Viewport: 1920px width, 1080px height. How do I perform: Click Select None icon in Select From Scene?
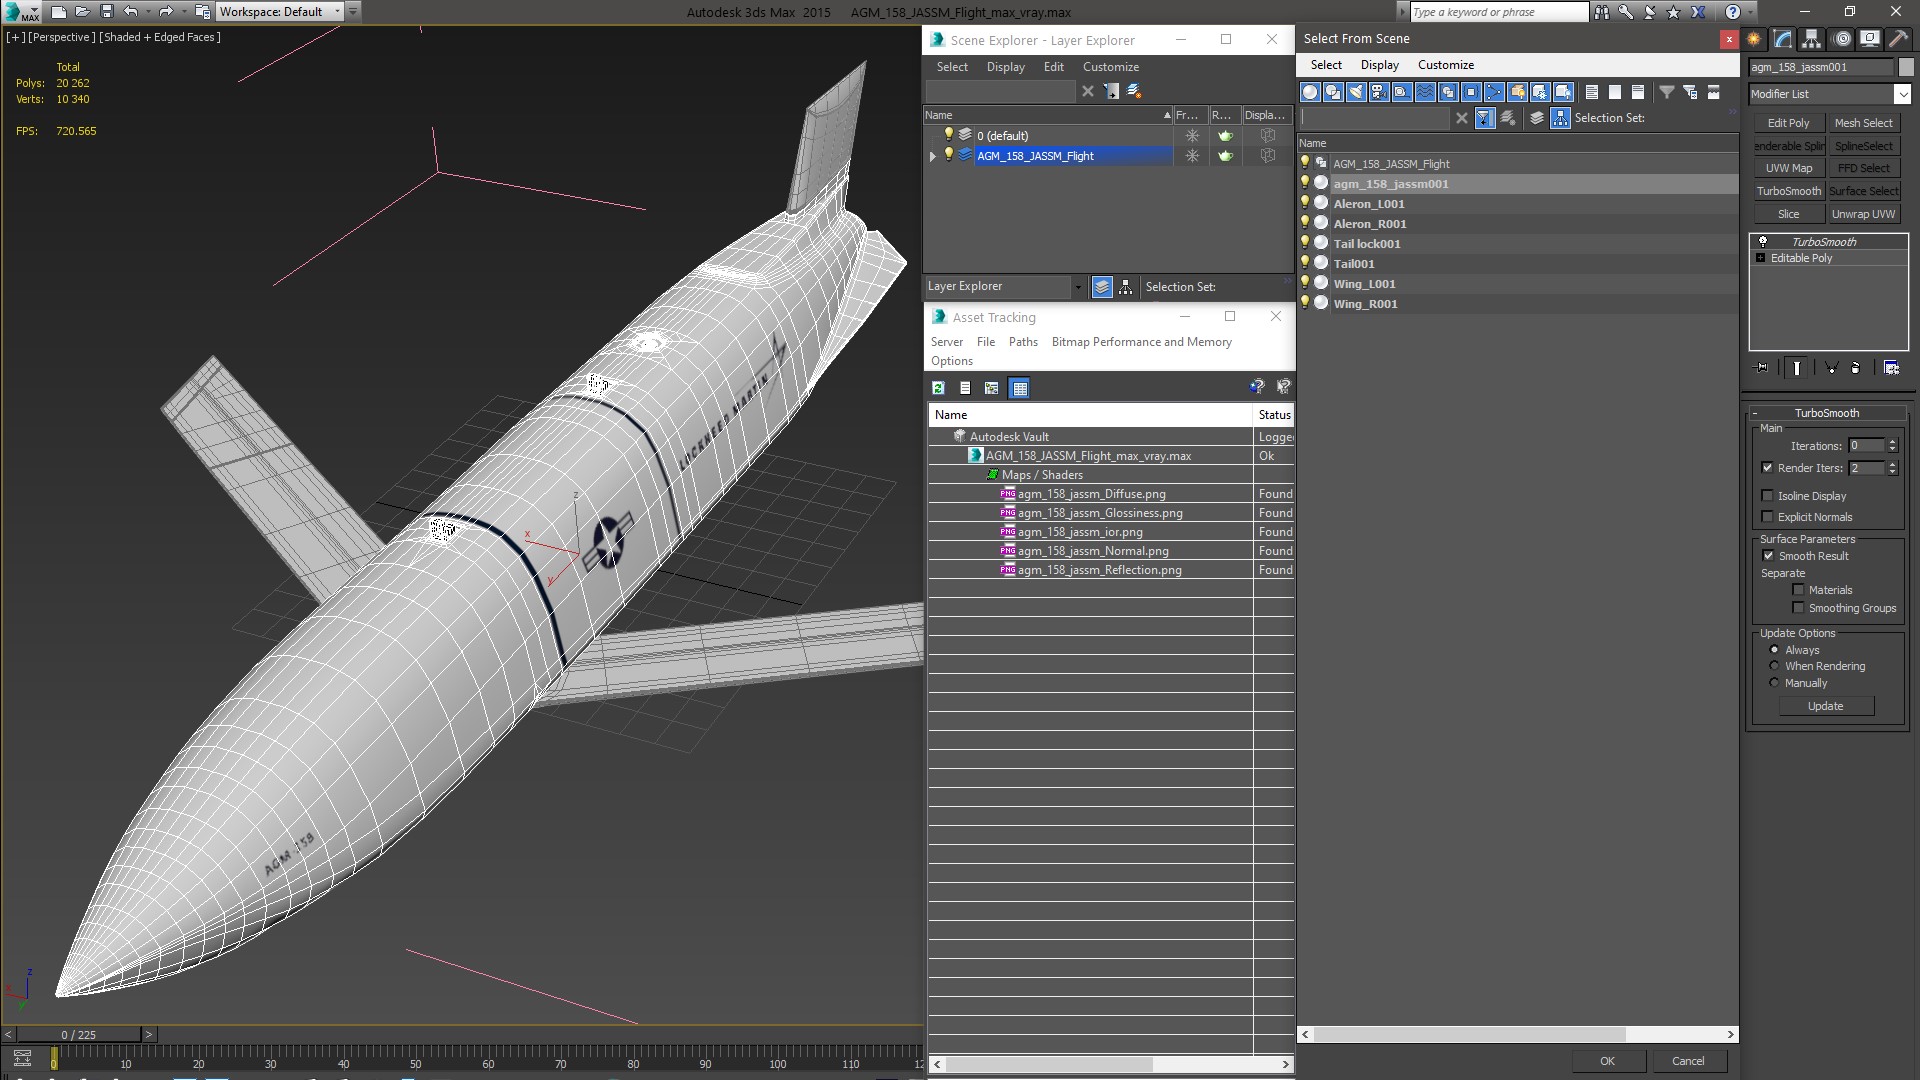coord(1615,92)
